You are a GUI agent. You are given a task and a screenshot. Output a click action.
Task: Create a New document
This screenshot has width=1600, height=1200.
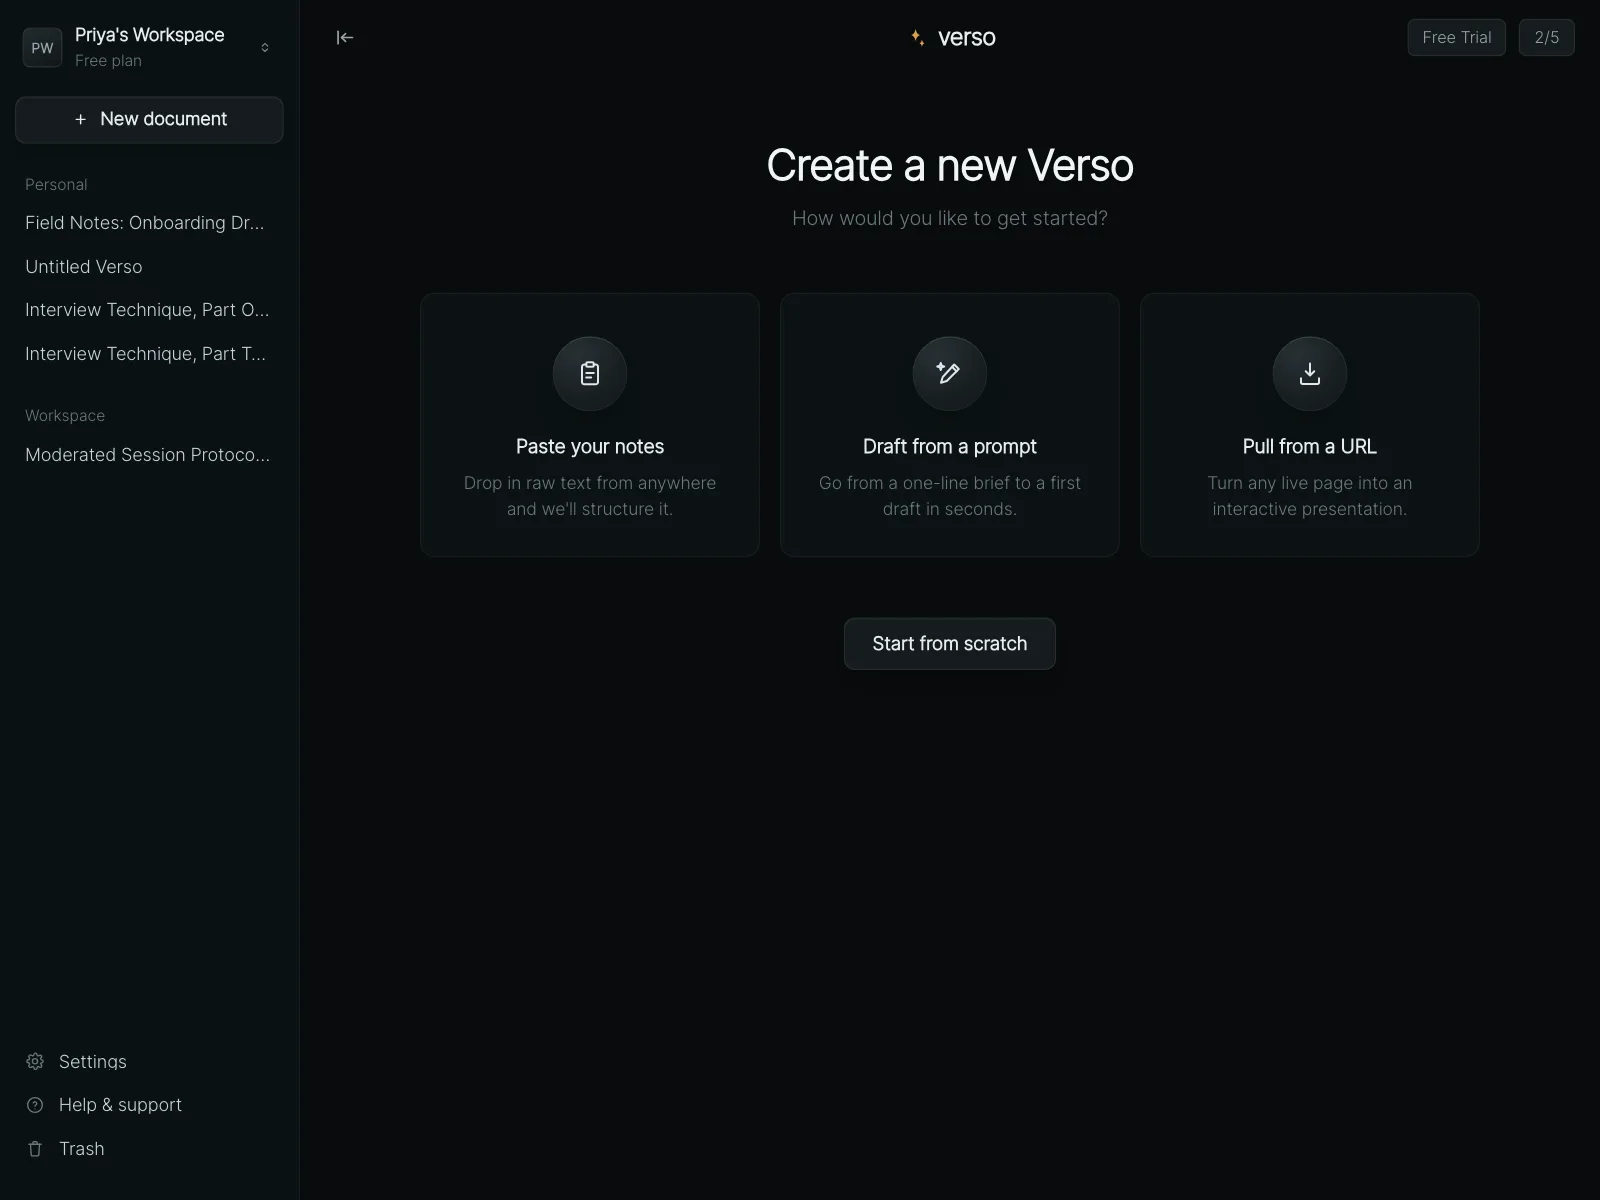point(149,119)
